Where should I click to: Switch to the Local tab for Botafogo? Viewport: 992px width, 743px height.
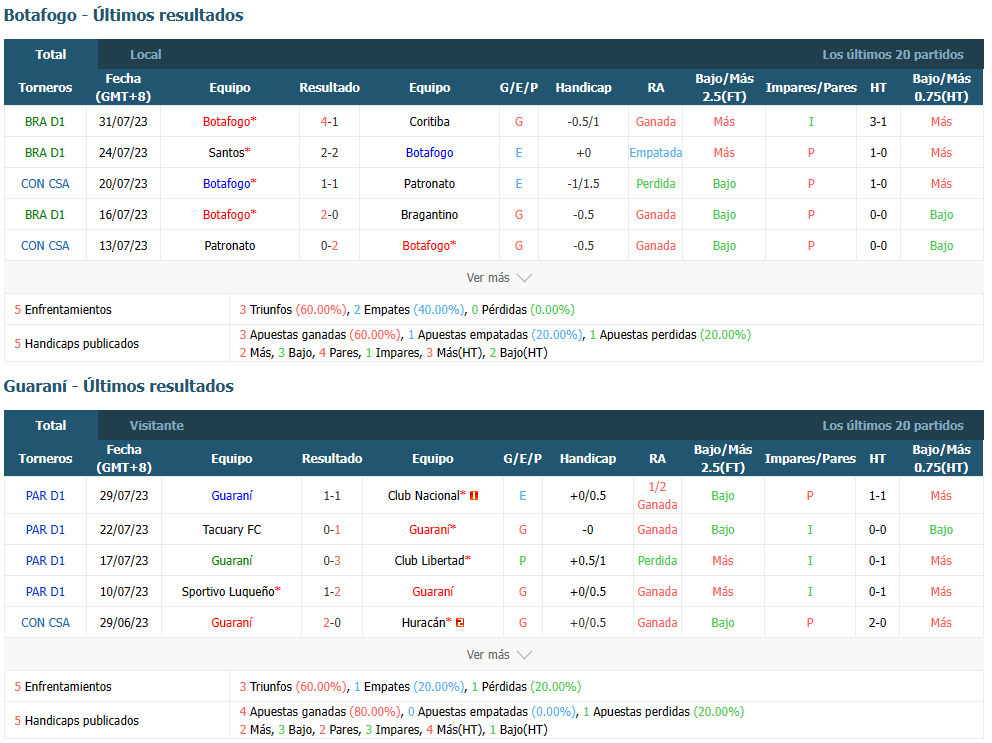(146, 54)
